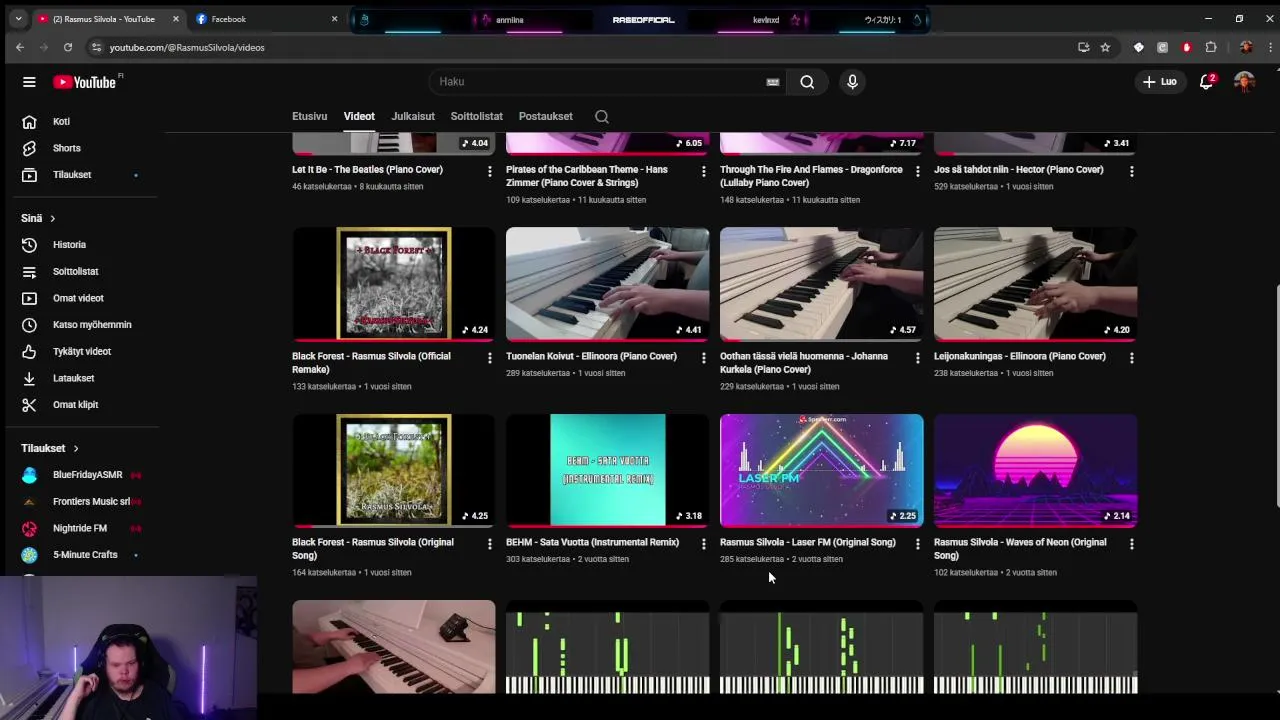Viewport: 1280px width, 720px height.
Task: Open the tab search dropdown arrow
Action: click(17, 19)
